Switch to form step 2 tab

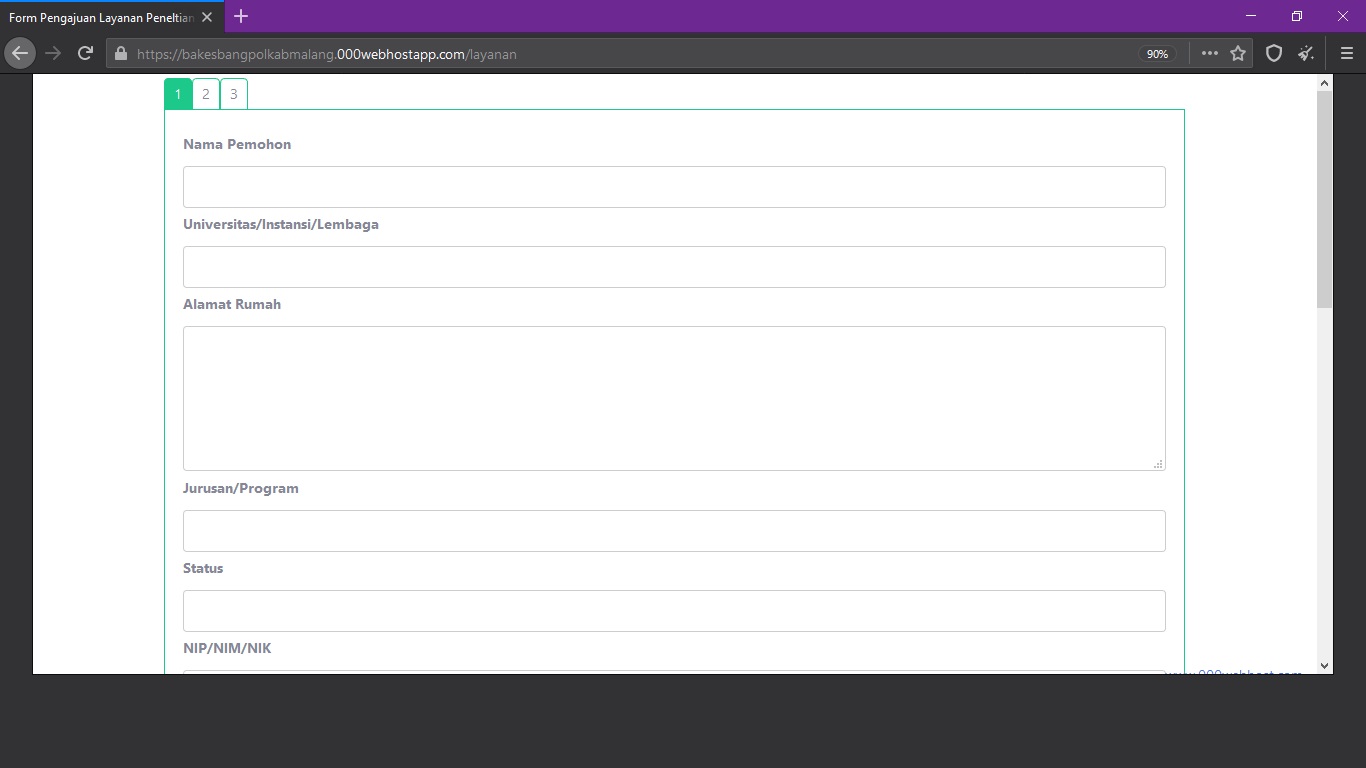click(206, 94)
